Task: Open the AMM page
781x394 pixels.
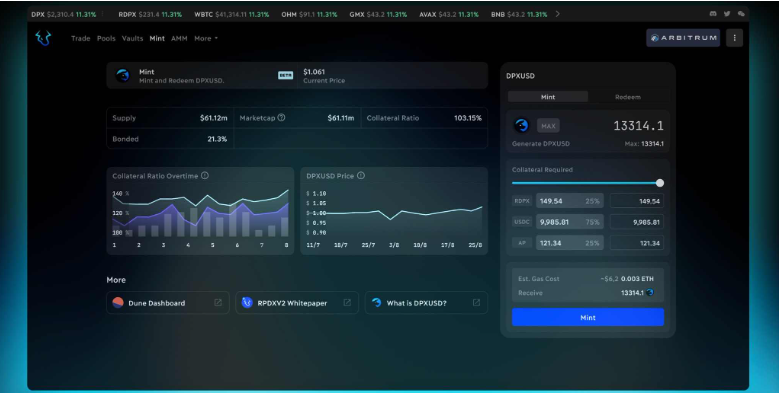Action: pyautogui.click(x=179, y=38)
